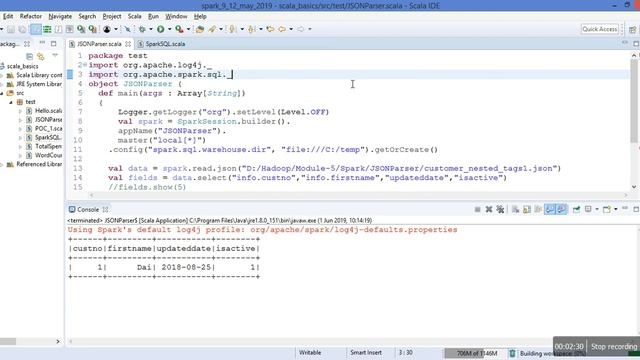This screenshot has width=640, height=360.
Task: Open the Debug button dropdown arrow
Action: pyautogui.click(x=151, y=29)
